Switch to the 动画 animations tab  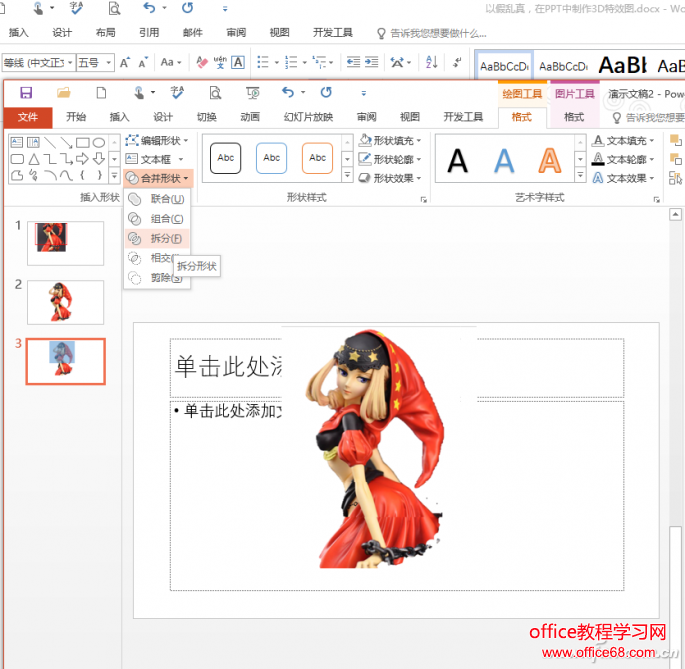[x=250, y=117]
